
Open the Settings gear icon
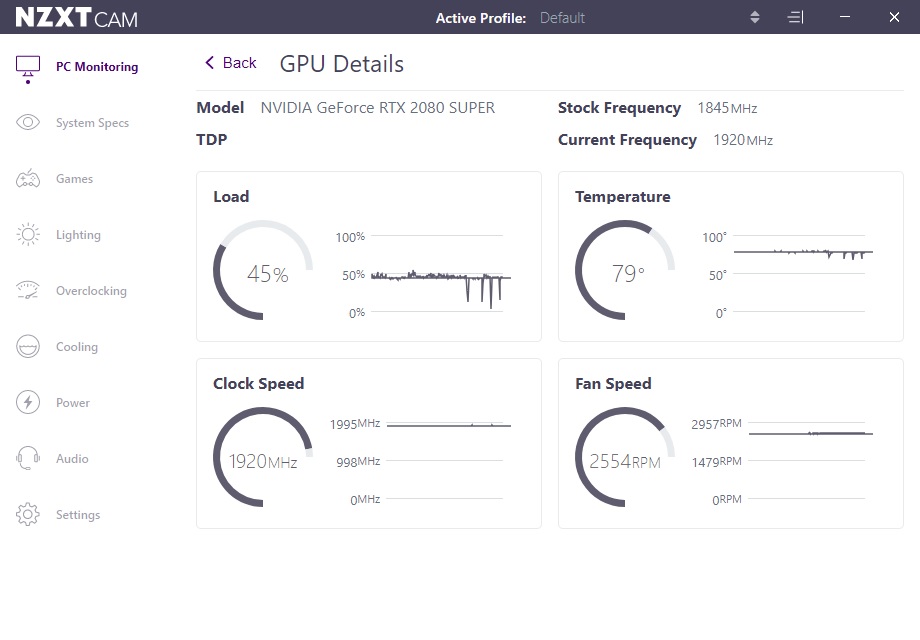(28, 514)
